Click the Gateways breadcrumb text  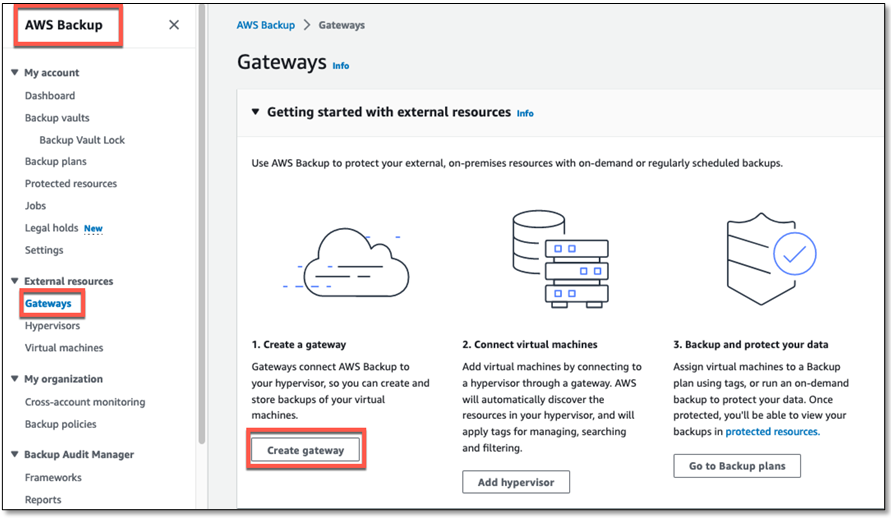point(342,25)
